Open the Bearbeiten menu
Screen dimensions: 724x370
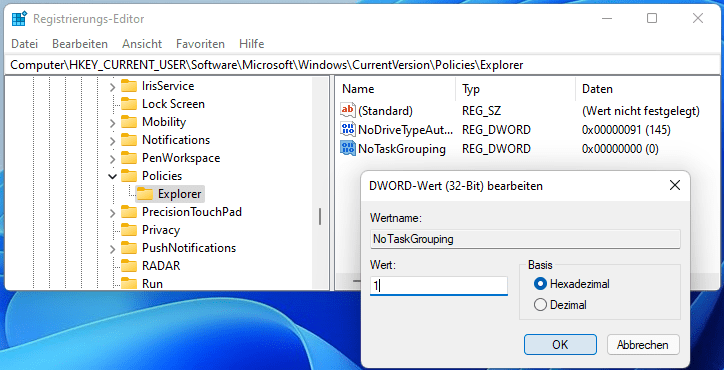coord(80,44)
